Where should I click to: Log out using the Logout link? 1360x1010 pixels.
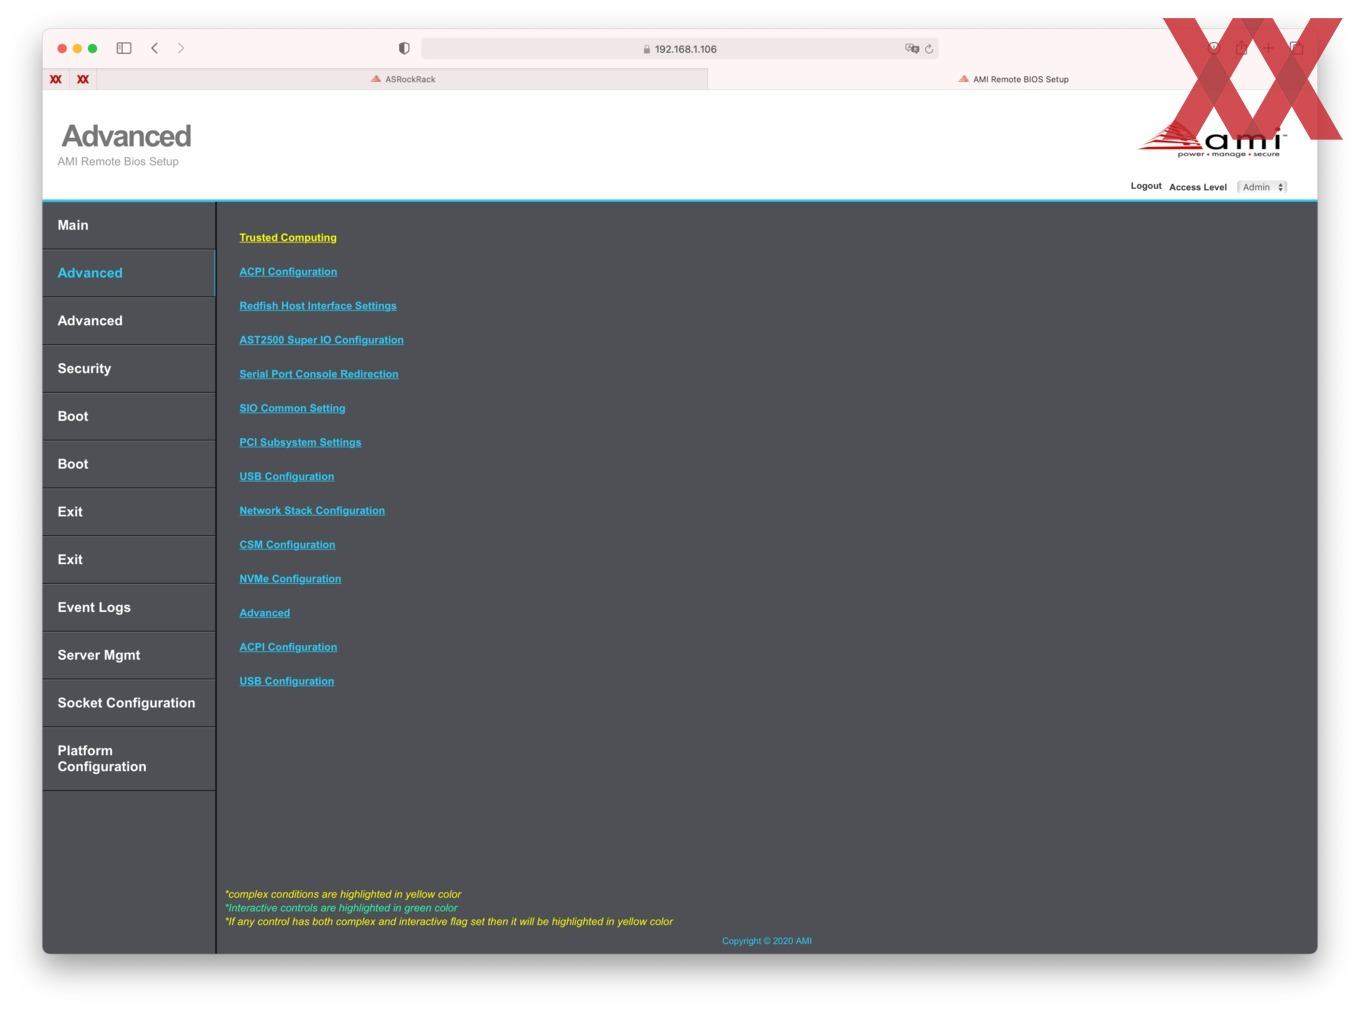coord(1146,186)
